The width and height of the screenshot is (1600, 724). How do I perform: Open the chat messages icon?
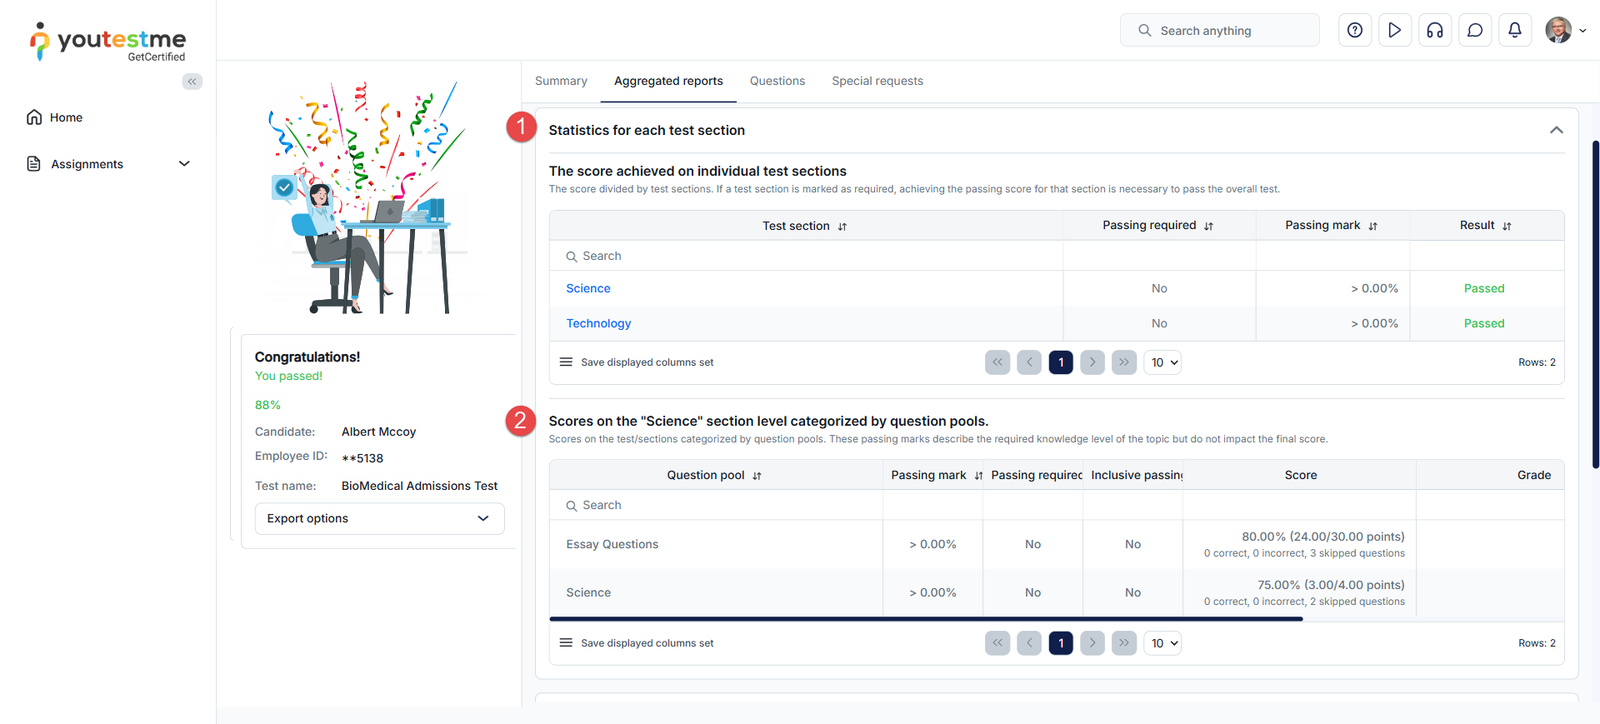pyautogui.click(x=1475, y=30)
